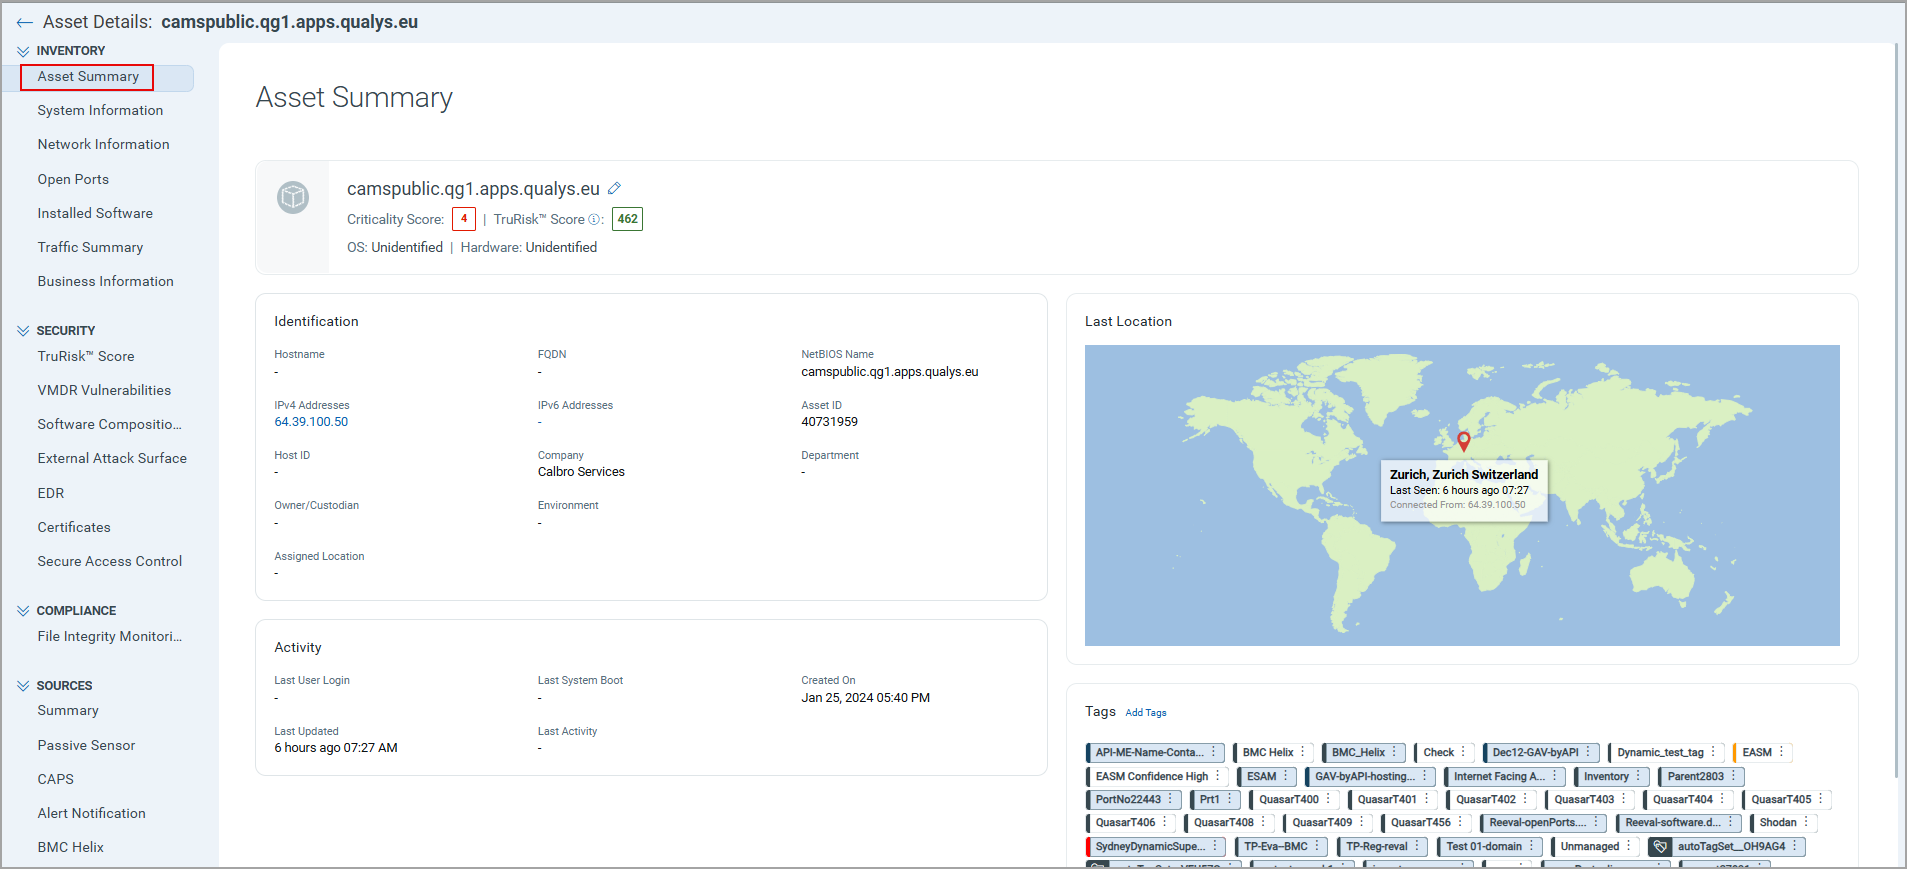Go to EDR section

(51, 493)
